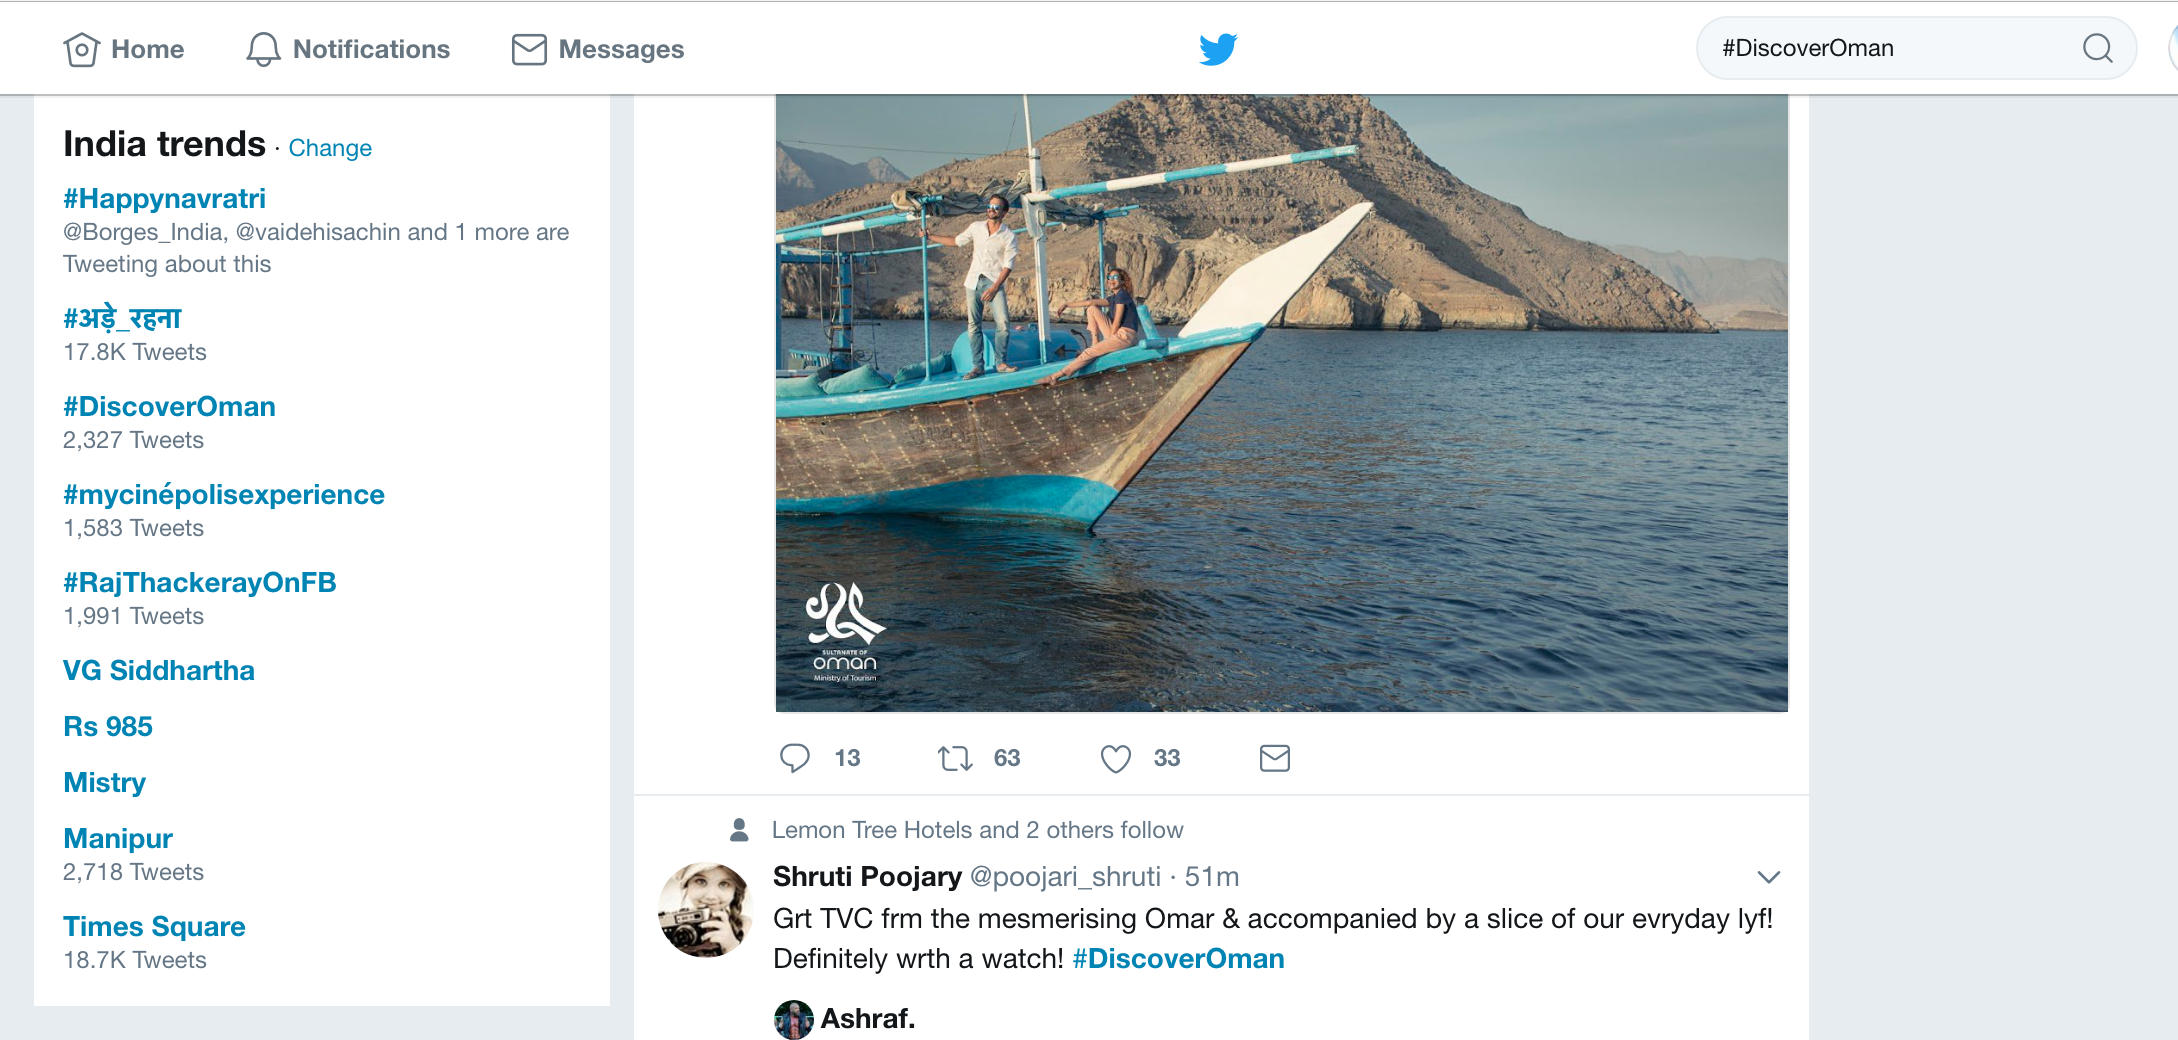This screenshot has width=2178, height=1040.
Task: Change the India trends location
Action: (330, 148)
